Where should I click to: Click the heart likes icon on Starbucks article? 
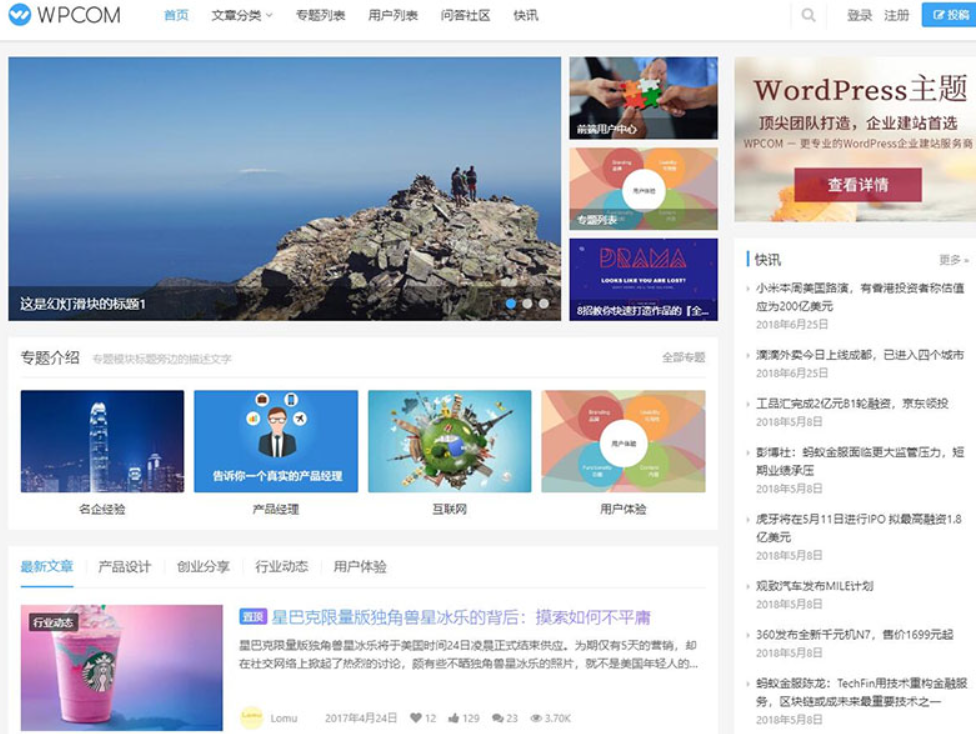point(415,718)
